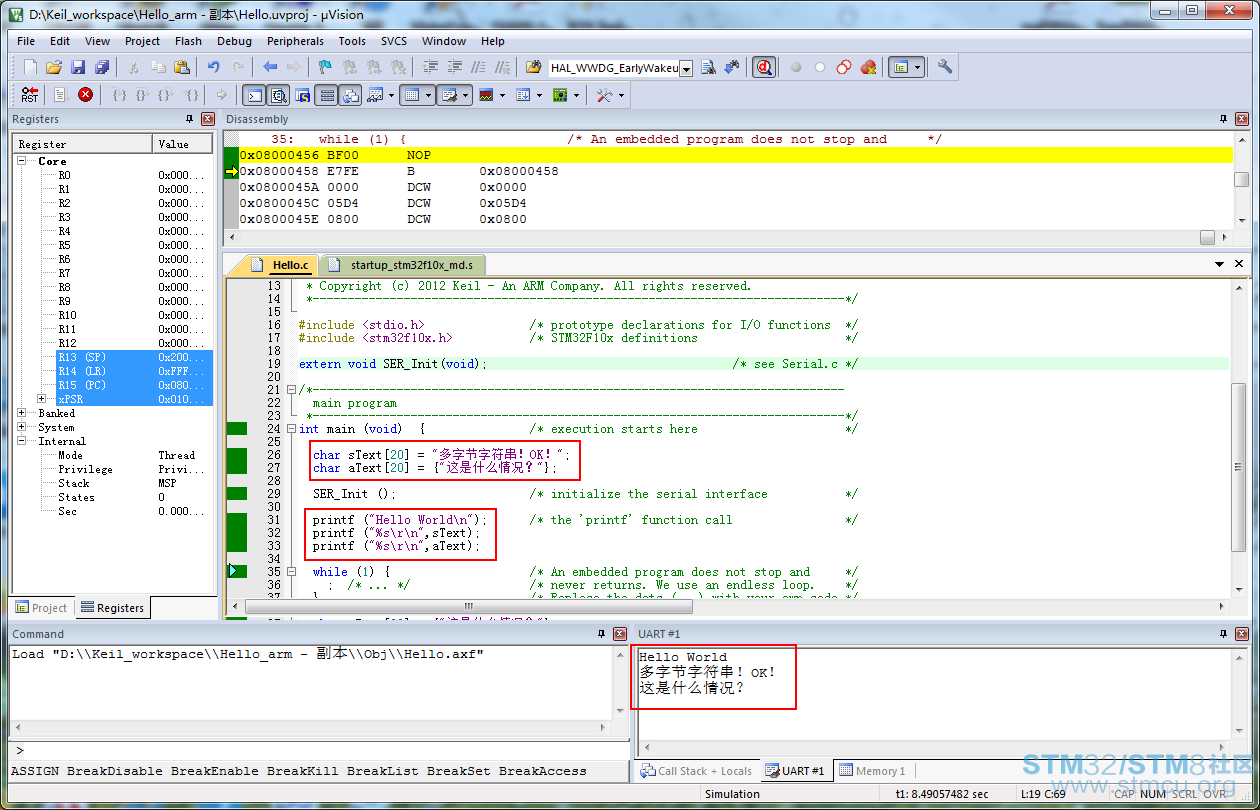This screenshot has height=810, width=1260.
Task: Click the Value column header
Action: click(183, 144)
